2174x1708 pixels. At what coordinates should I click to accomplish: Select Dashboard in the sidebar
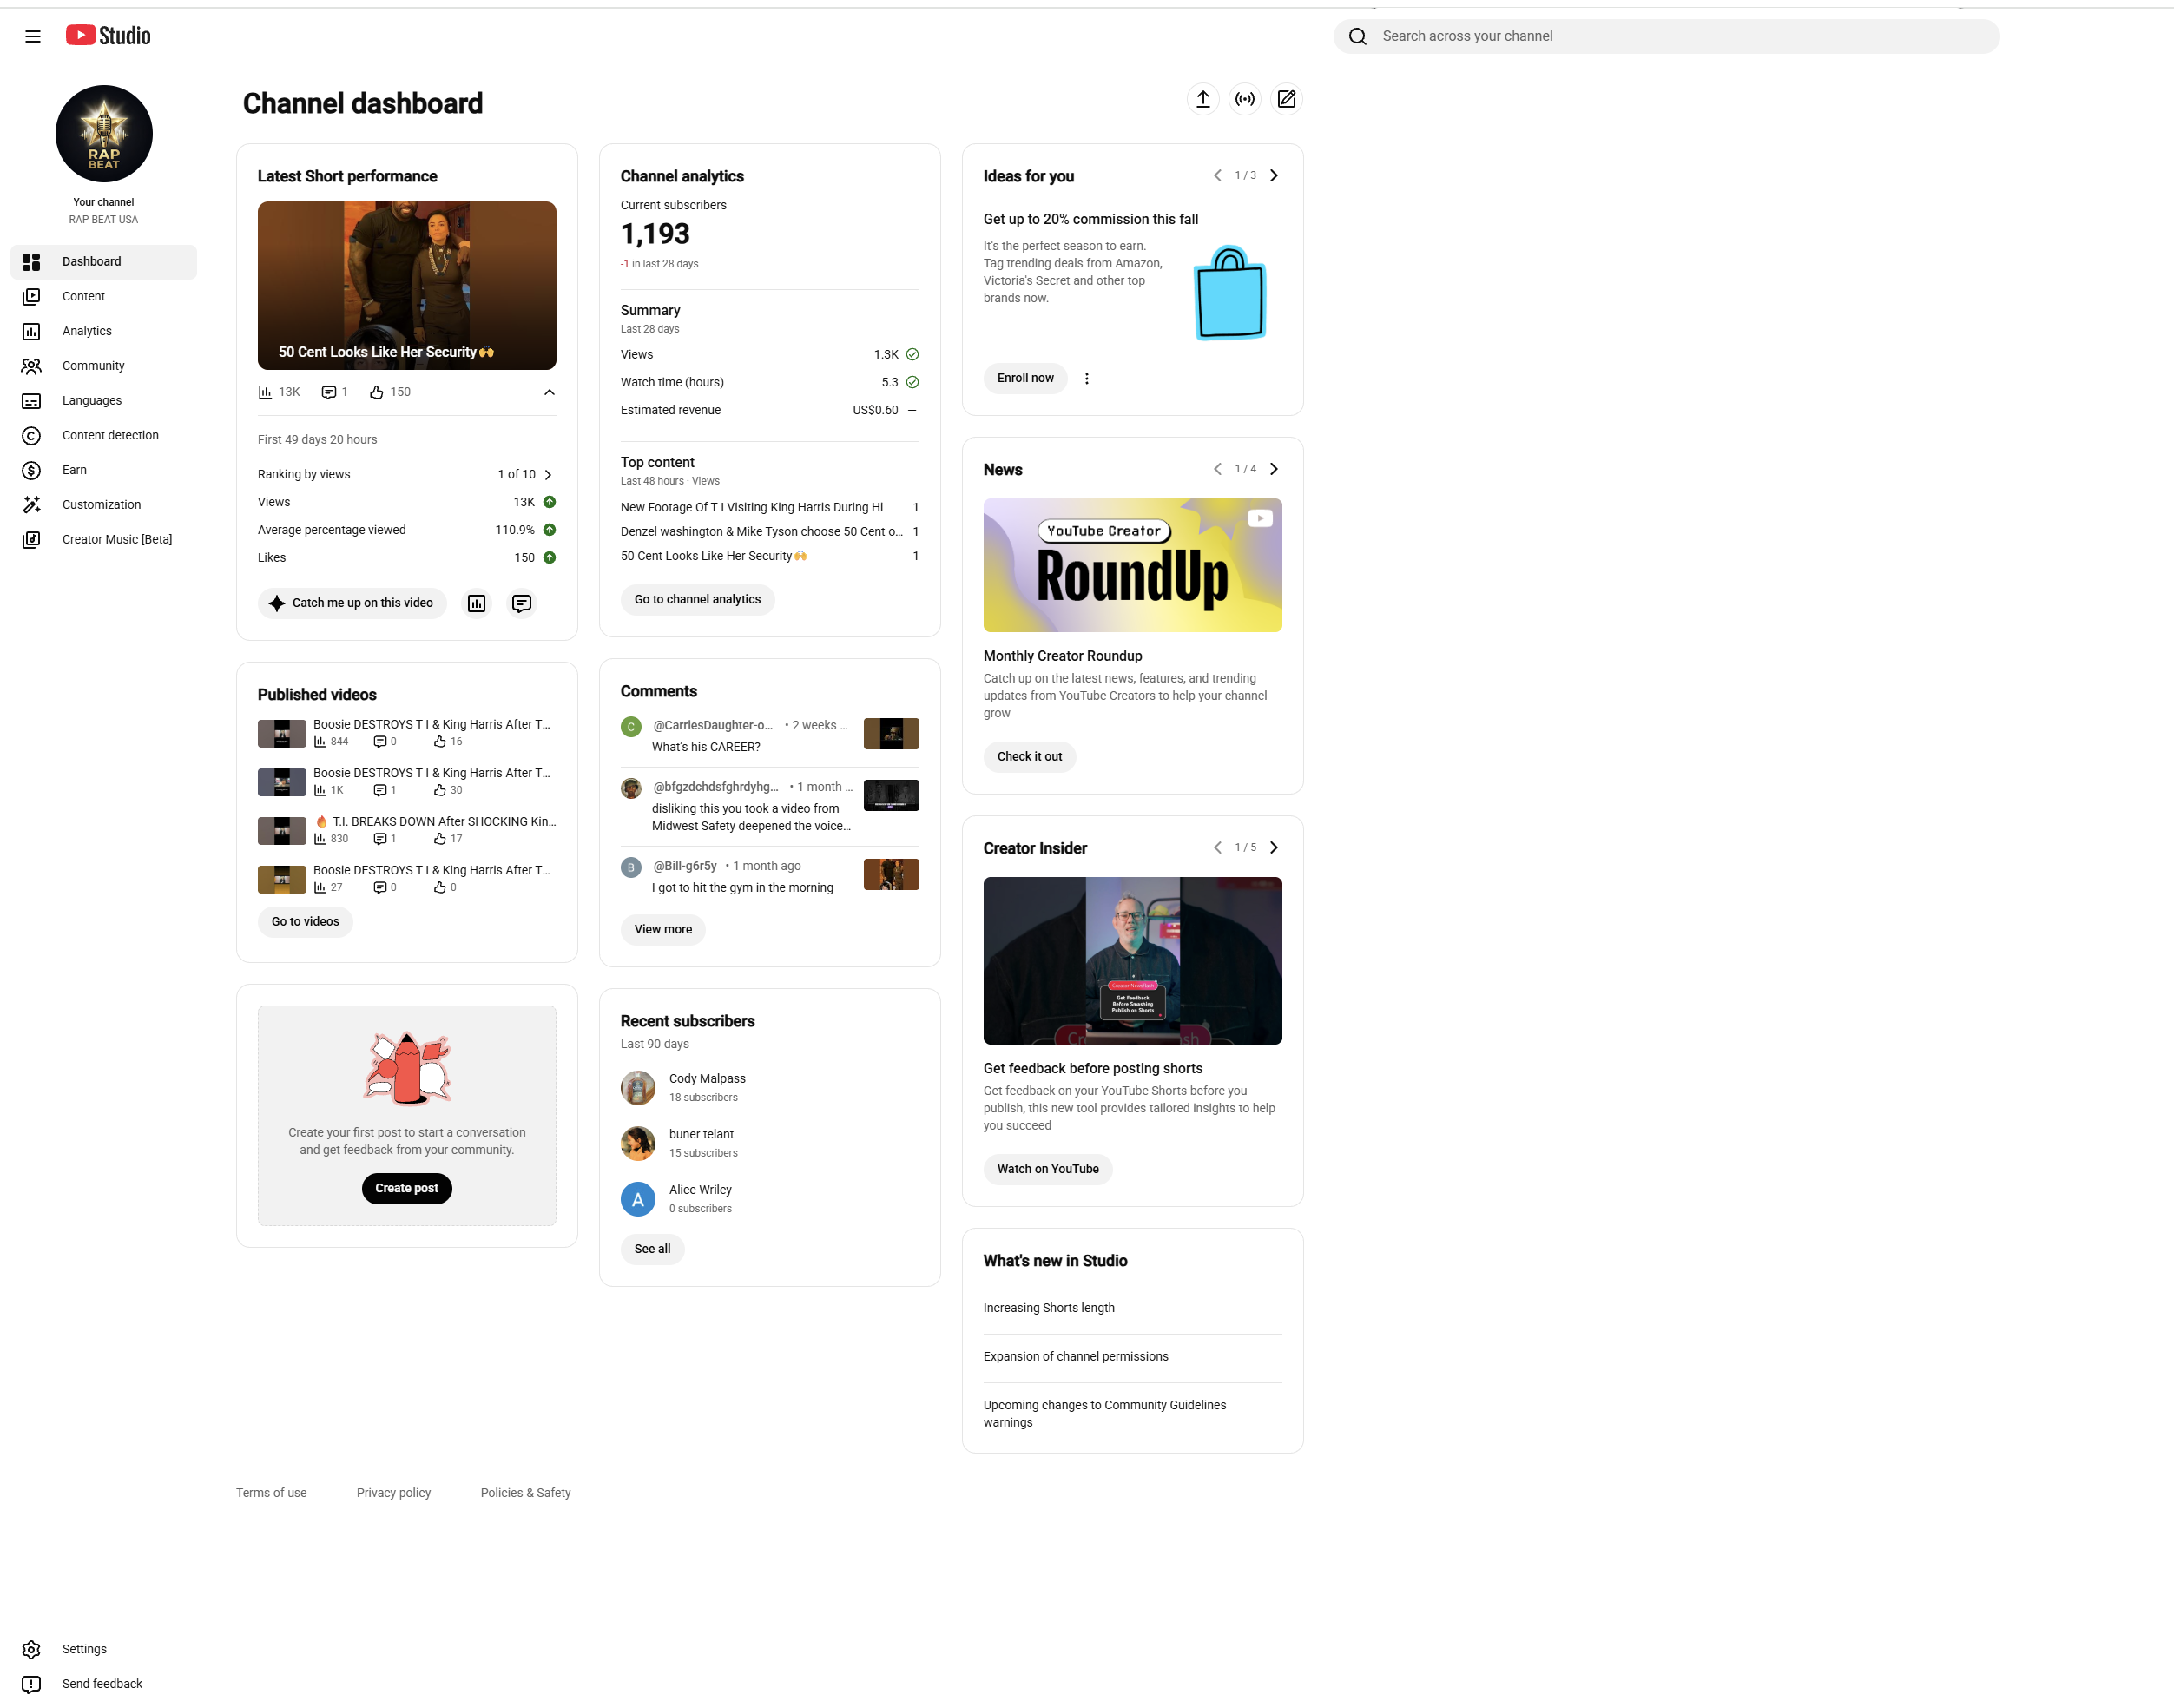(104, 262)
